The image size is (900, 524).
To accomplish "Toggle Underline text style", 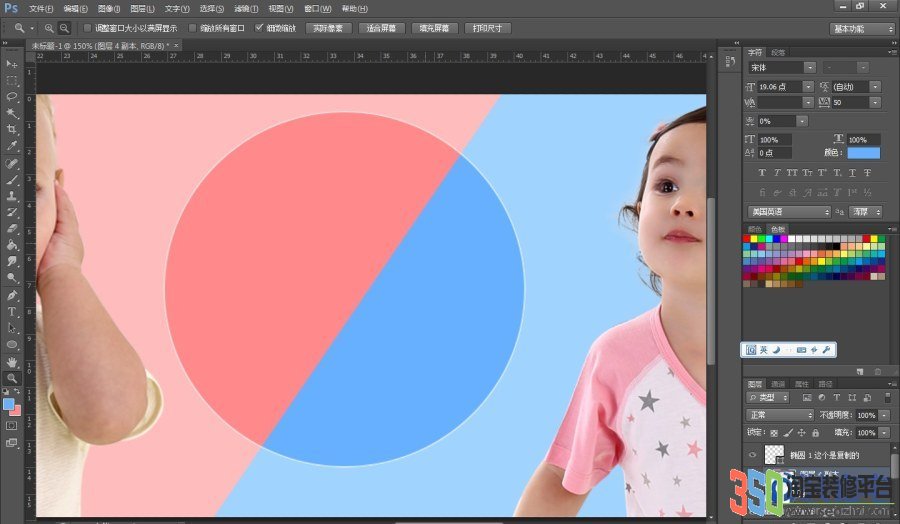I will [x=852, y=173].
